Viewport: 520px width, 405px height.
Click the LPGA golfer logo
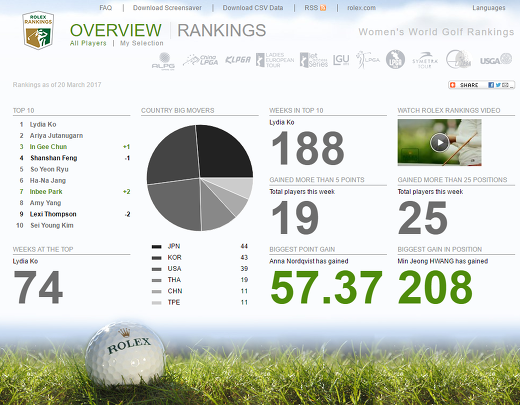pos(368,60)
